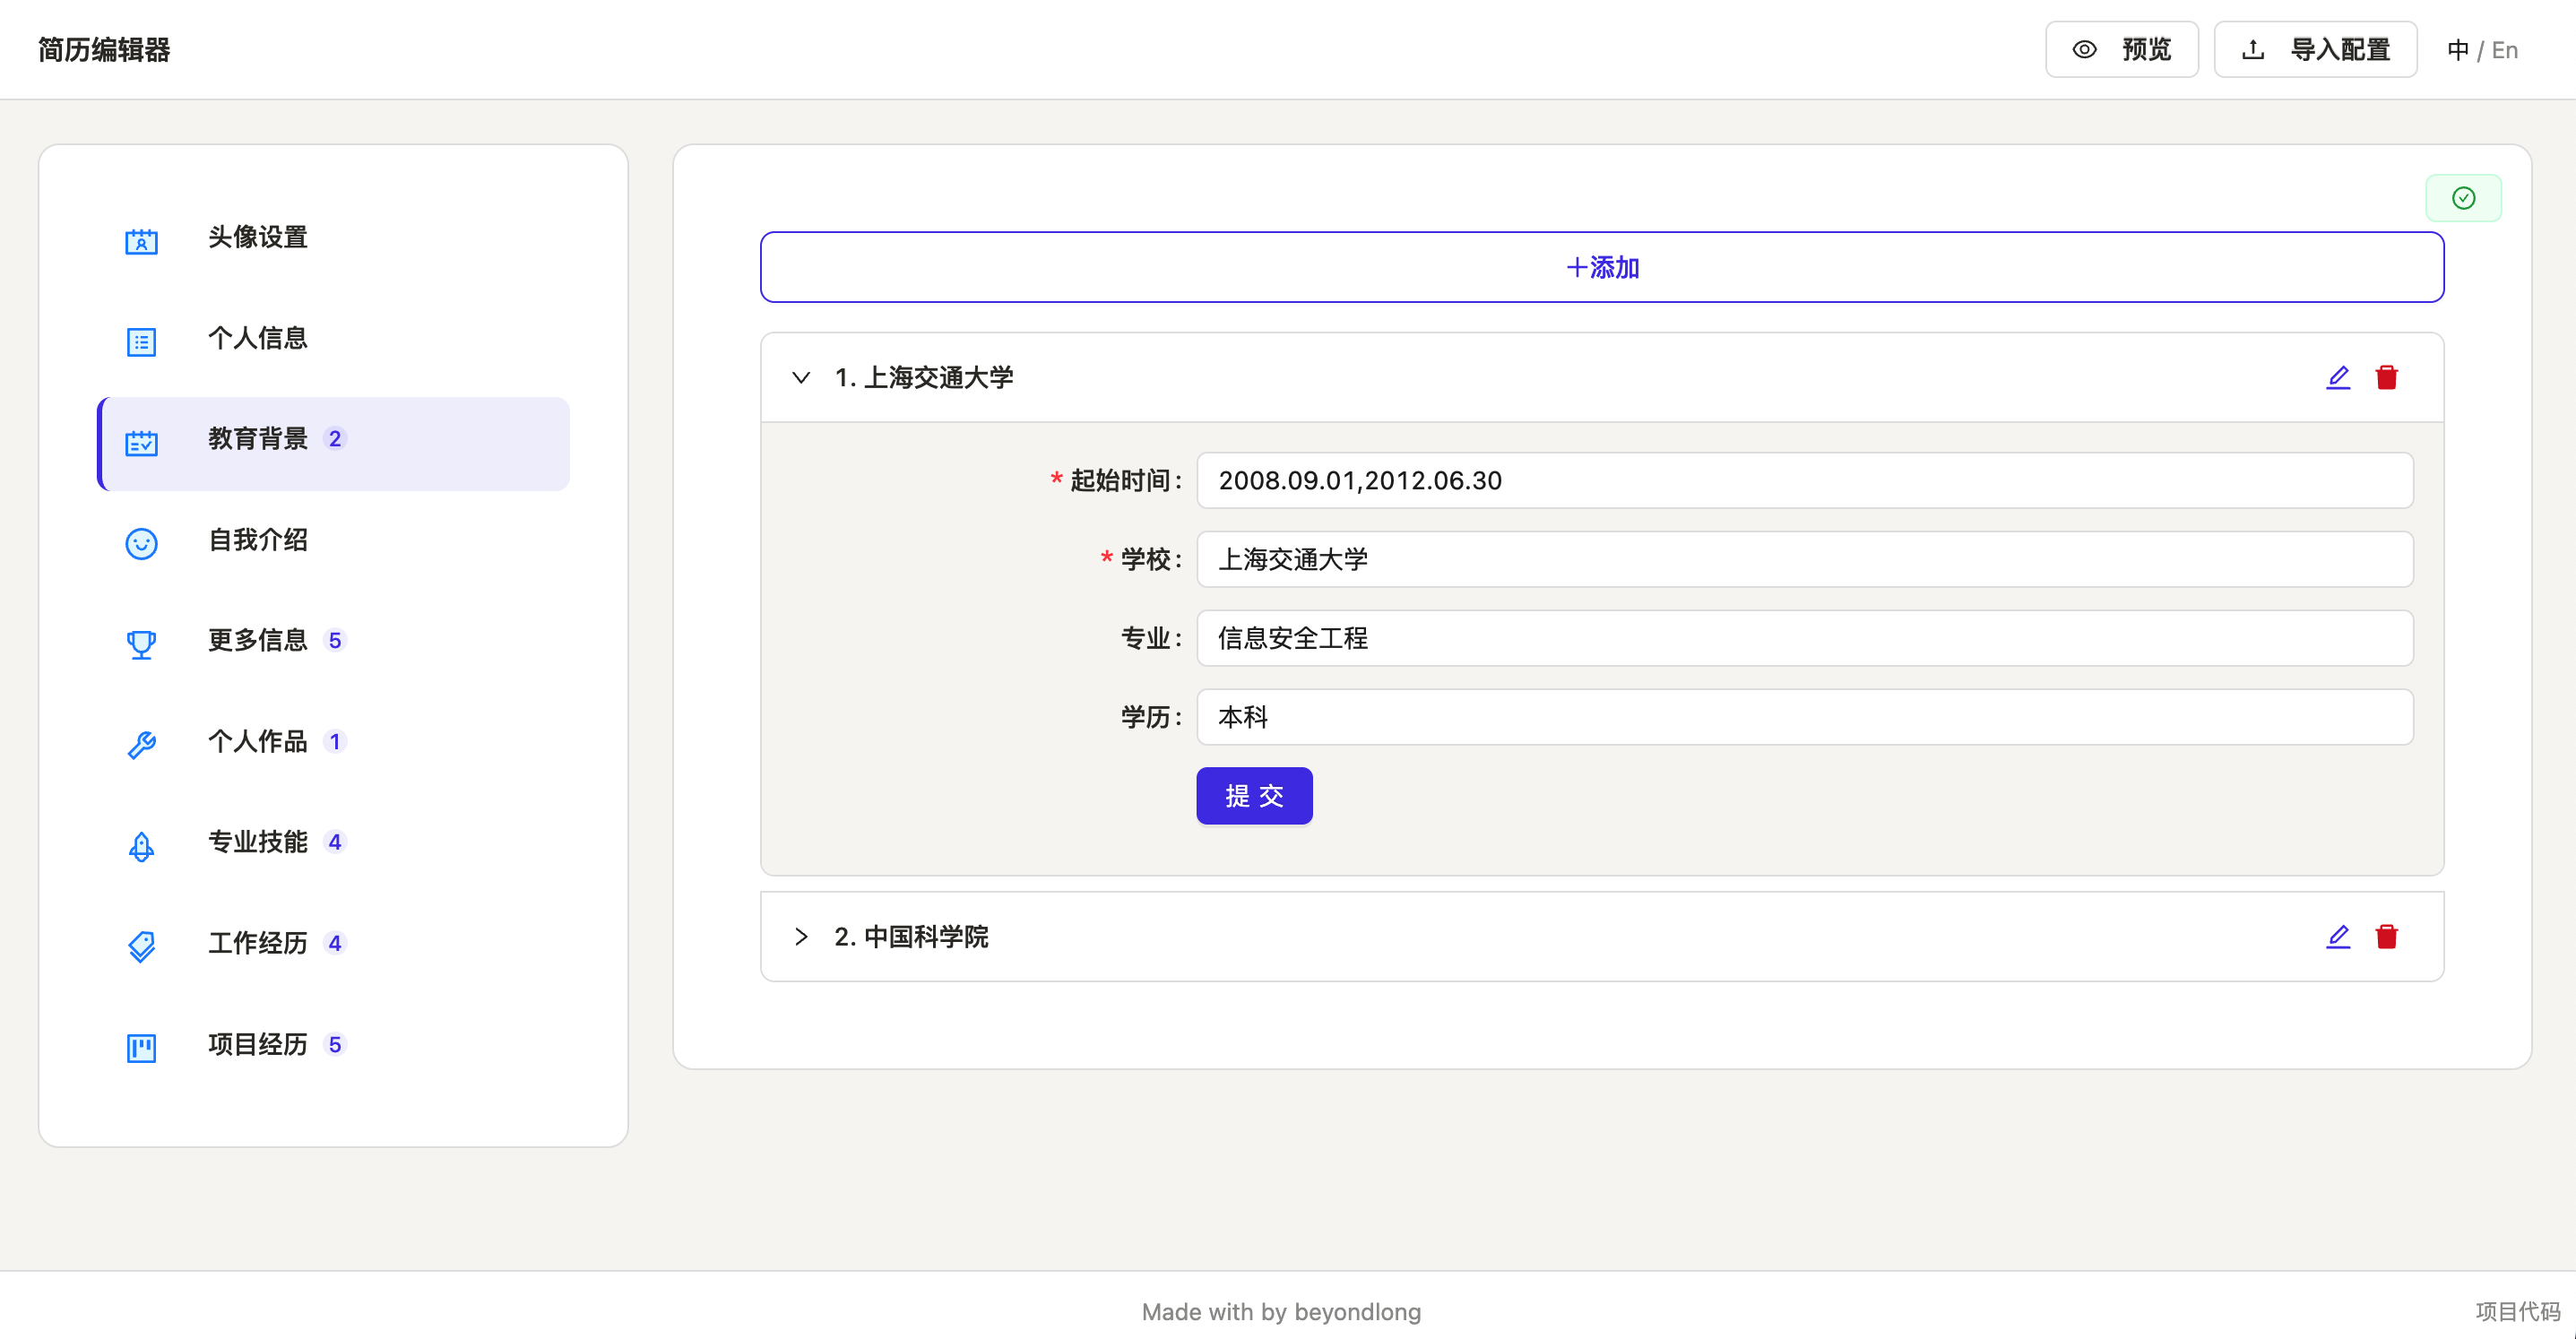
Task: Click the 导入配置 import button
Action: [x=2315, y=49]
